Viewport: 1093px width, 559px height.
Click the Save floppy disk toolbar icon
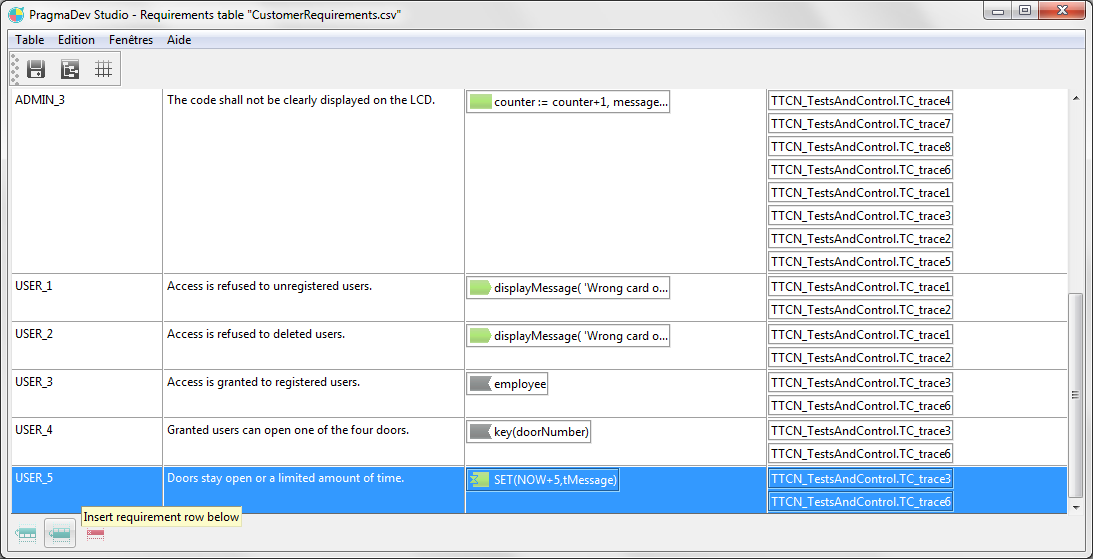(36, 69)
